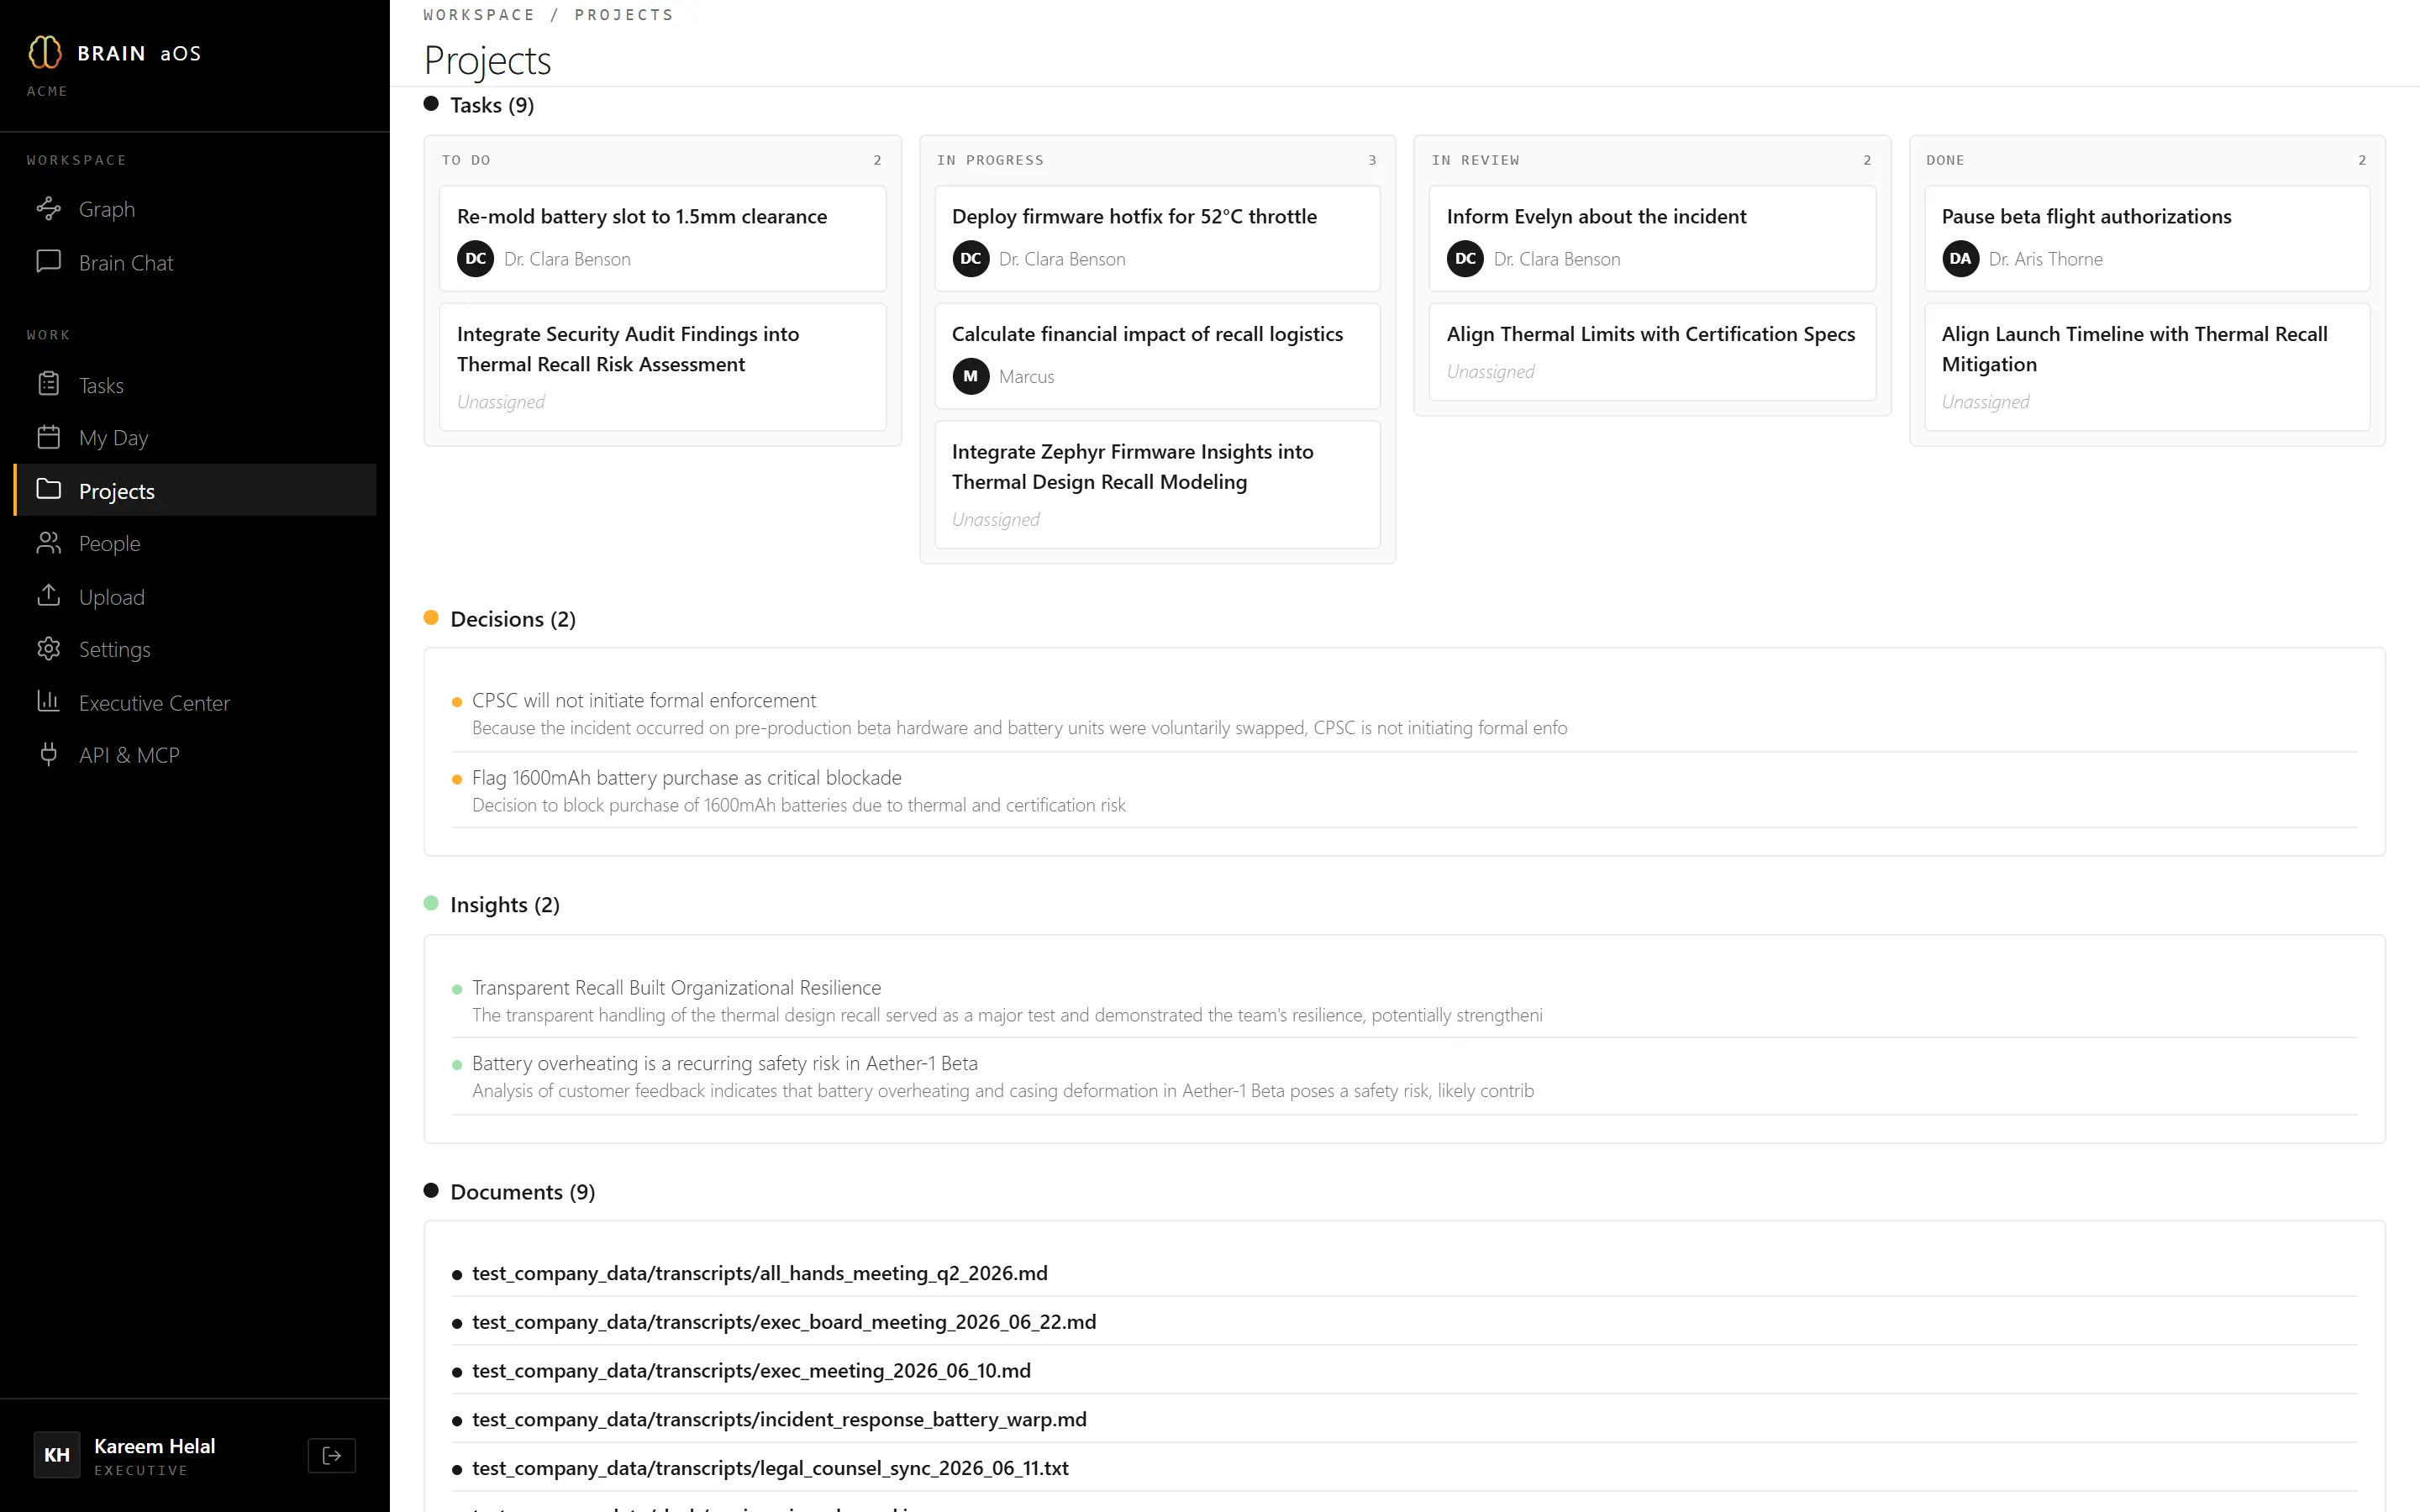This screenshot has width=2420, height=1512.
Task: Open insight Battery overheating is a recurring risk
Action: tap(1404, 1076)
